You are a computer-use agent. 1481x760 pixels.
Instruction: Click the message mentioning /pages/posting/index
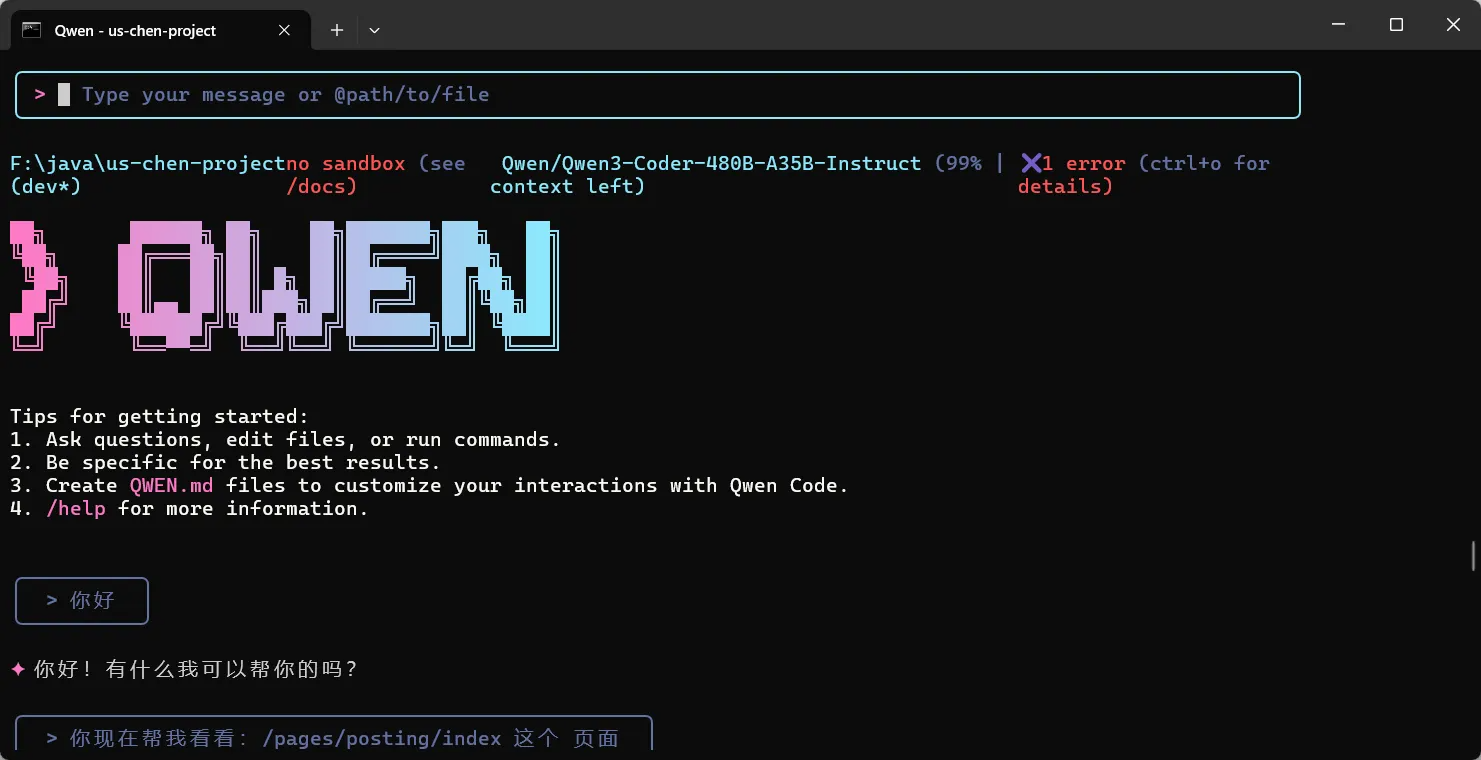(x=334, y=733)
